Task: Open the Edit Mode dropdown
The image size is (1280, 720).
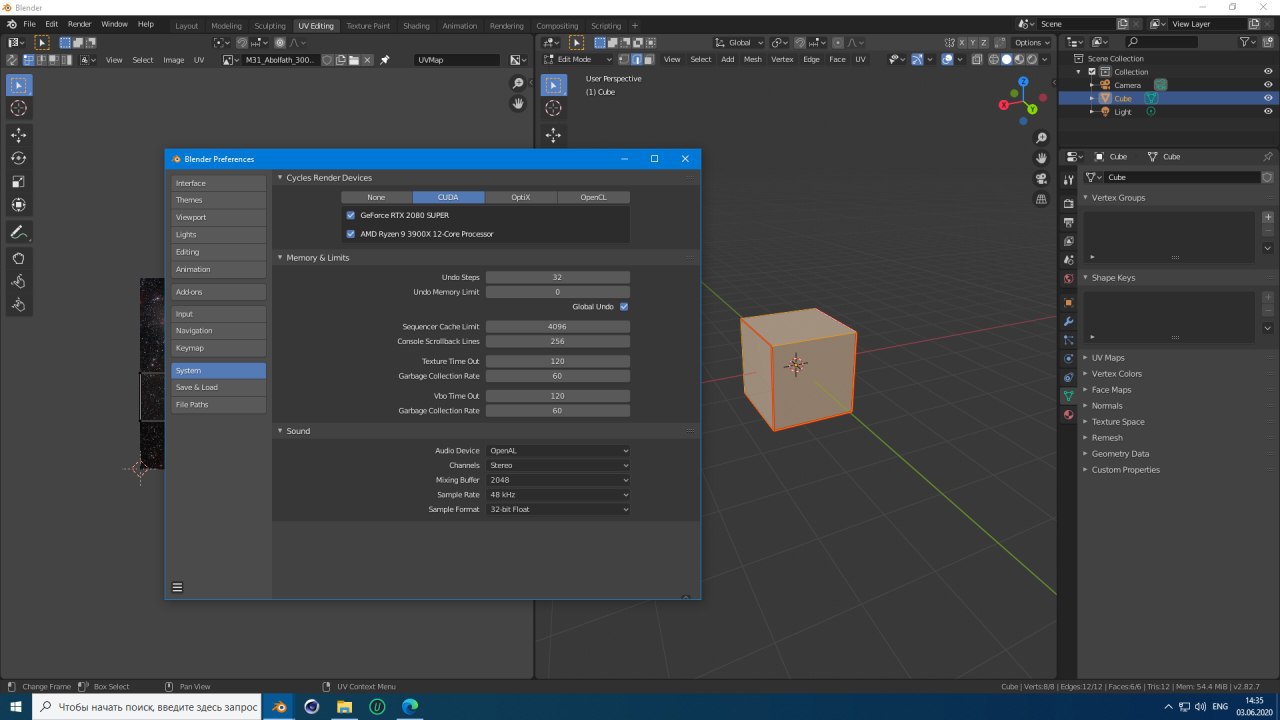Action: [578, 59]
